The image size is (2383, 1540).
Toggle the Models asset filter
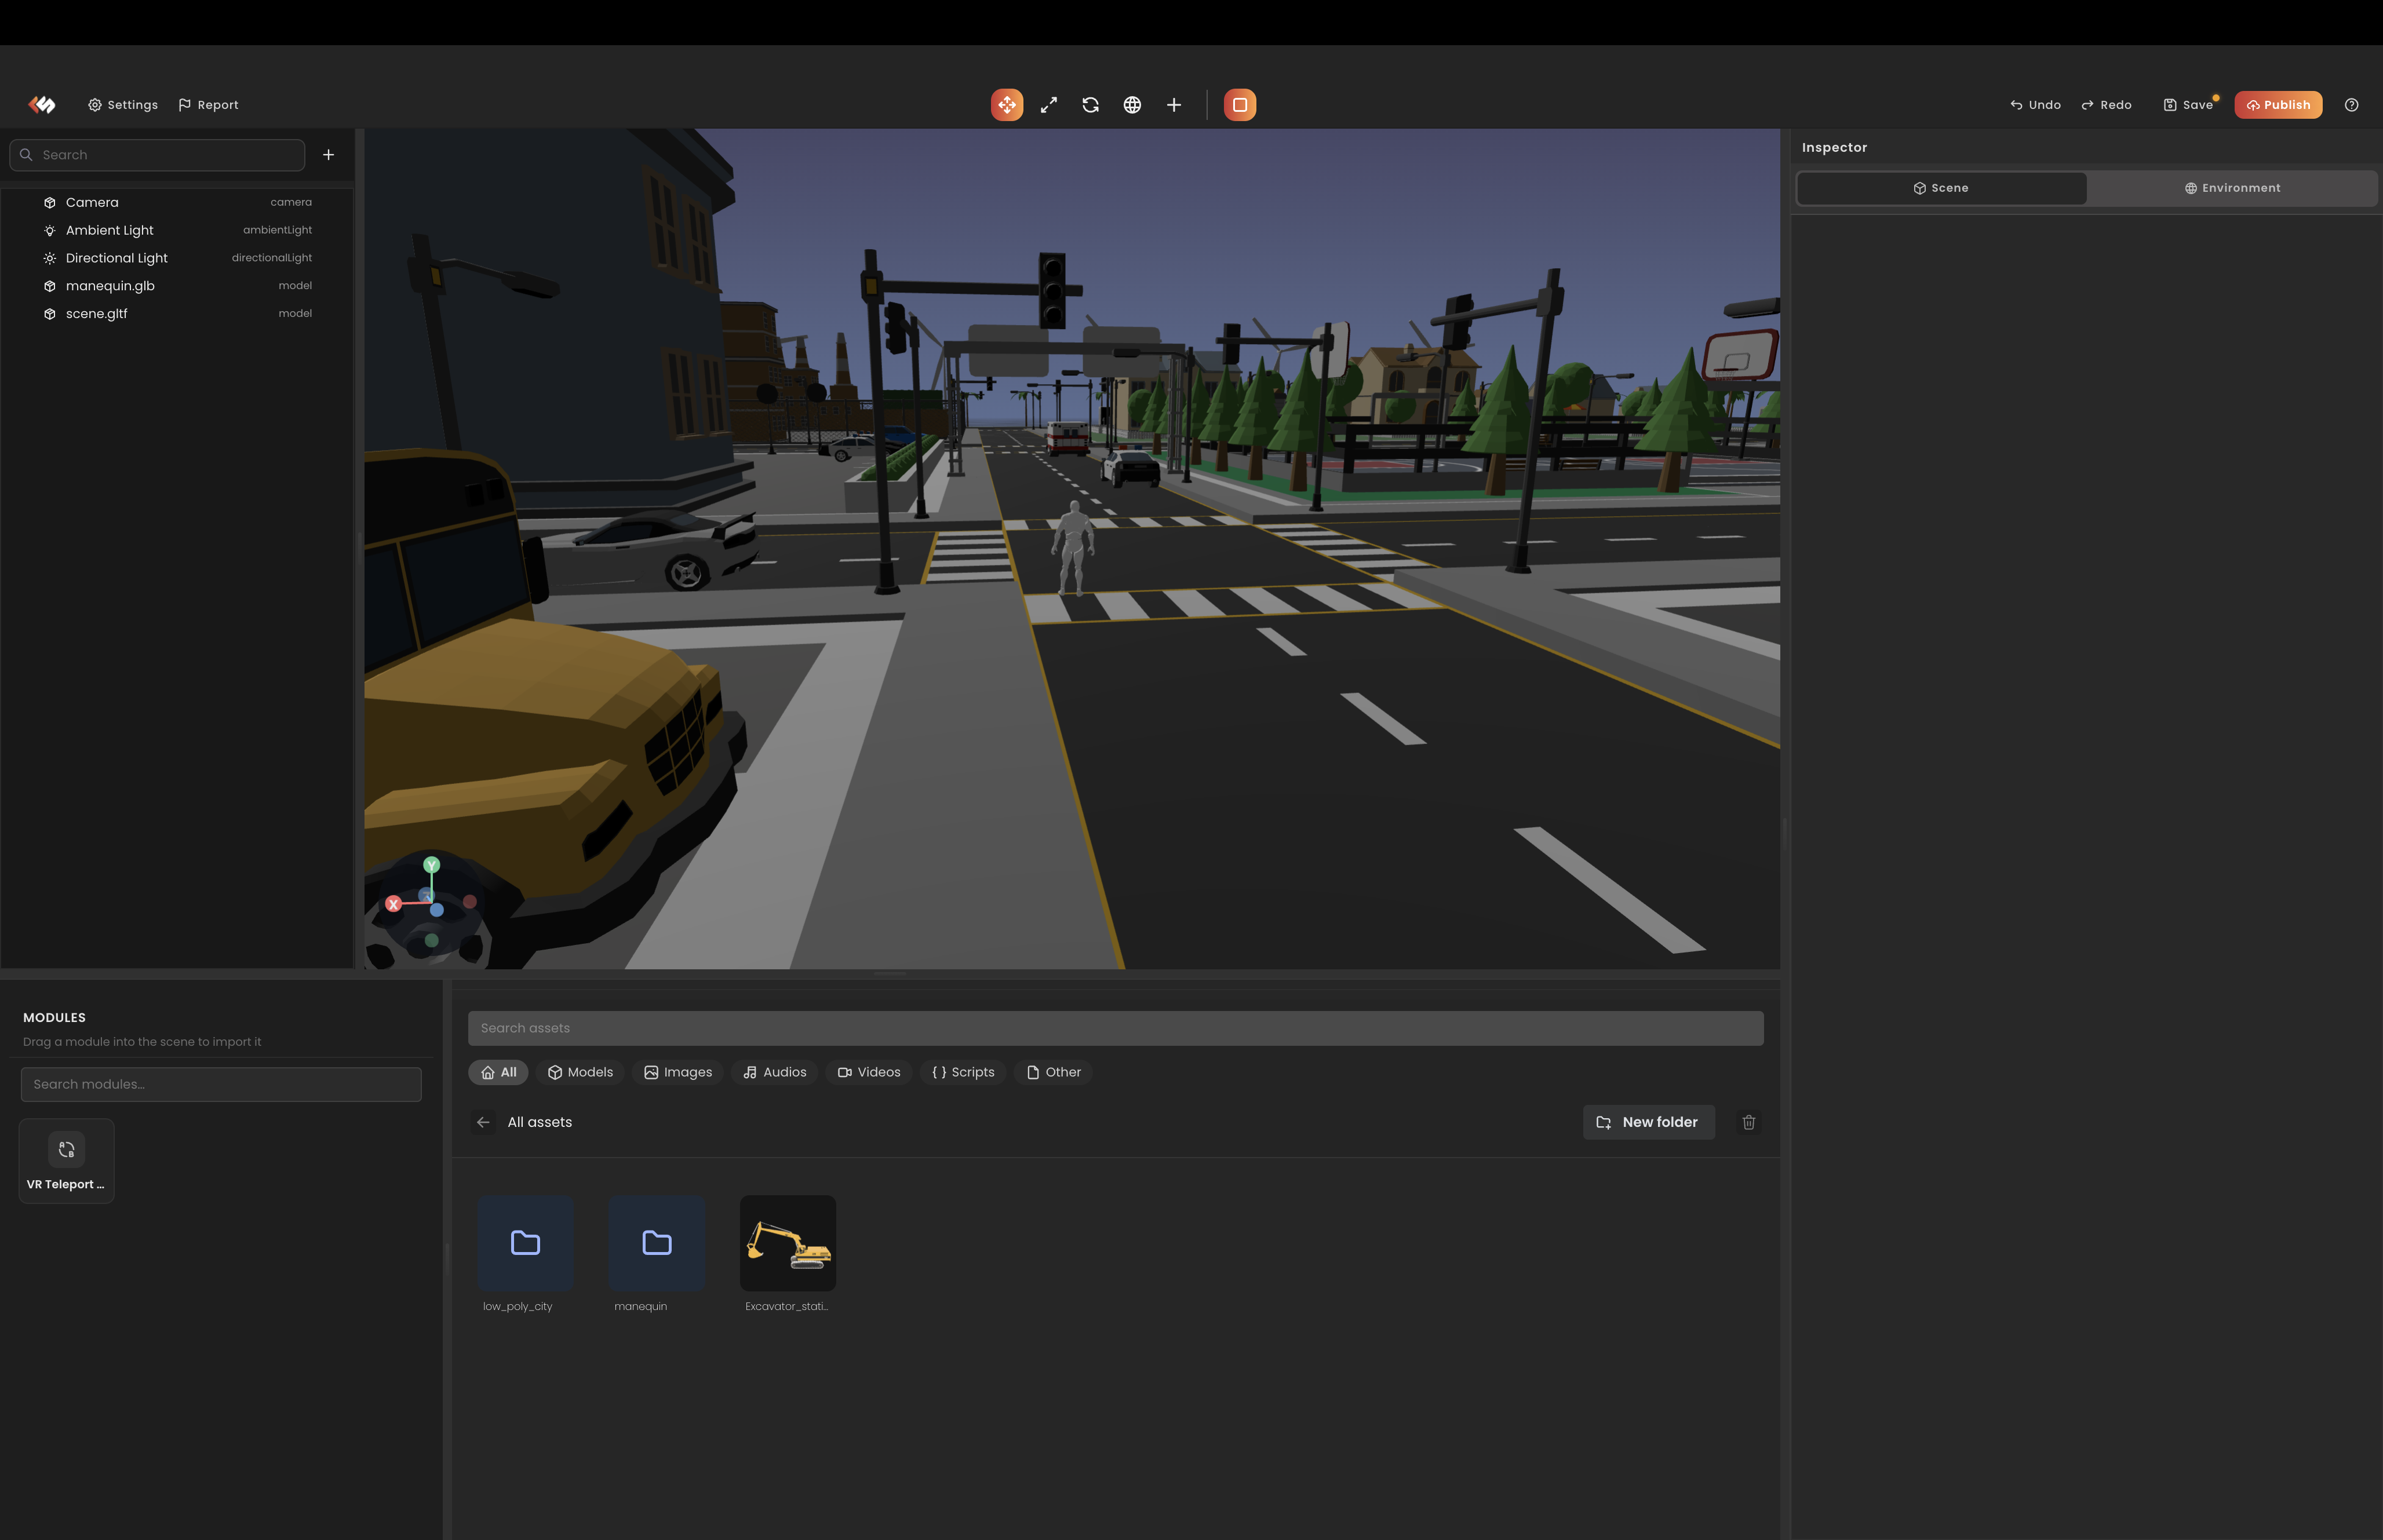[580, 1071]
